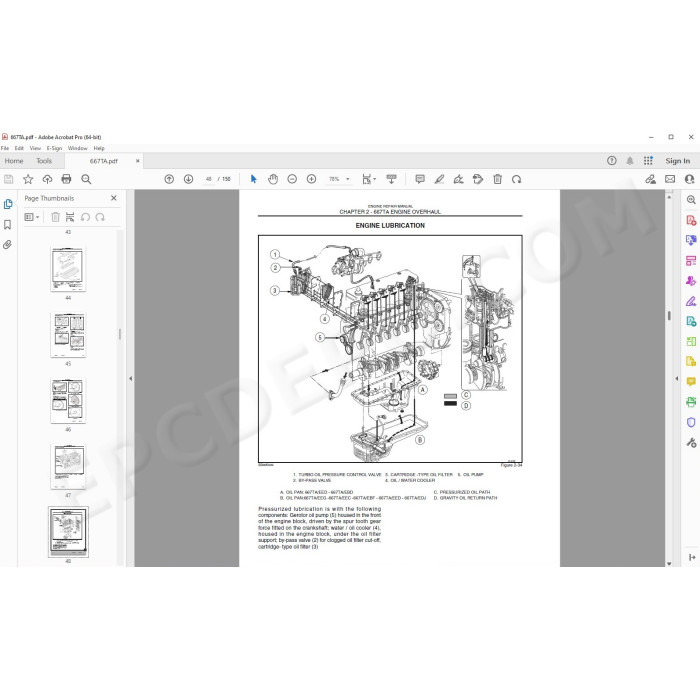This screenshot has height=700, width=700.
Task: Expand the right pane with the bottom arrow
Action: click(x=692, y=557)
